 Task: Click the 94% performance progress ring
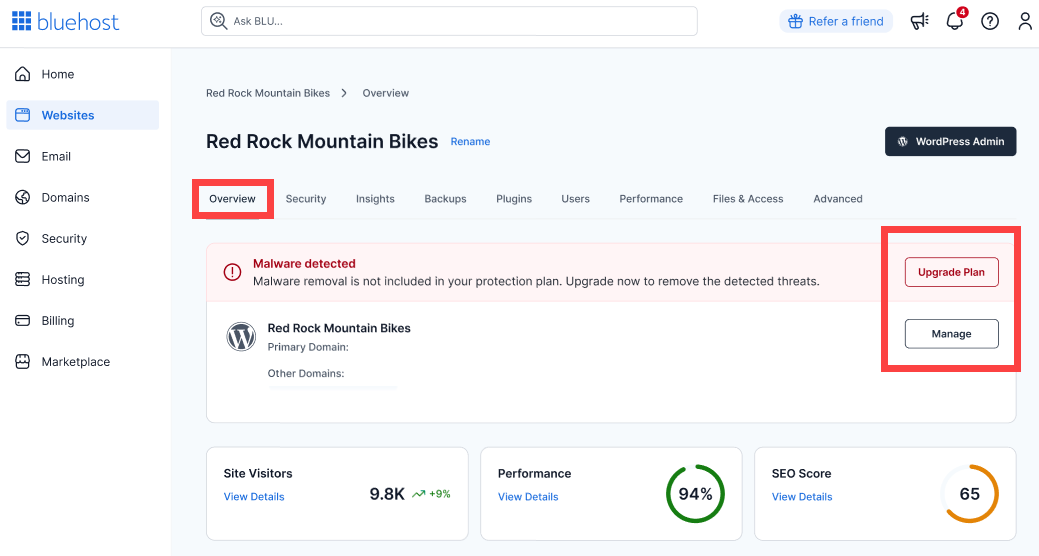tap(695, 494)
